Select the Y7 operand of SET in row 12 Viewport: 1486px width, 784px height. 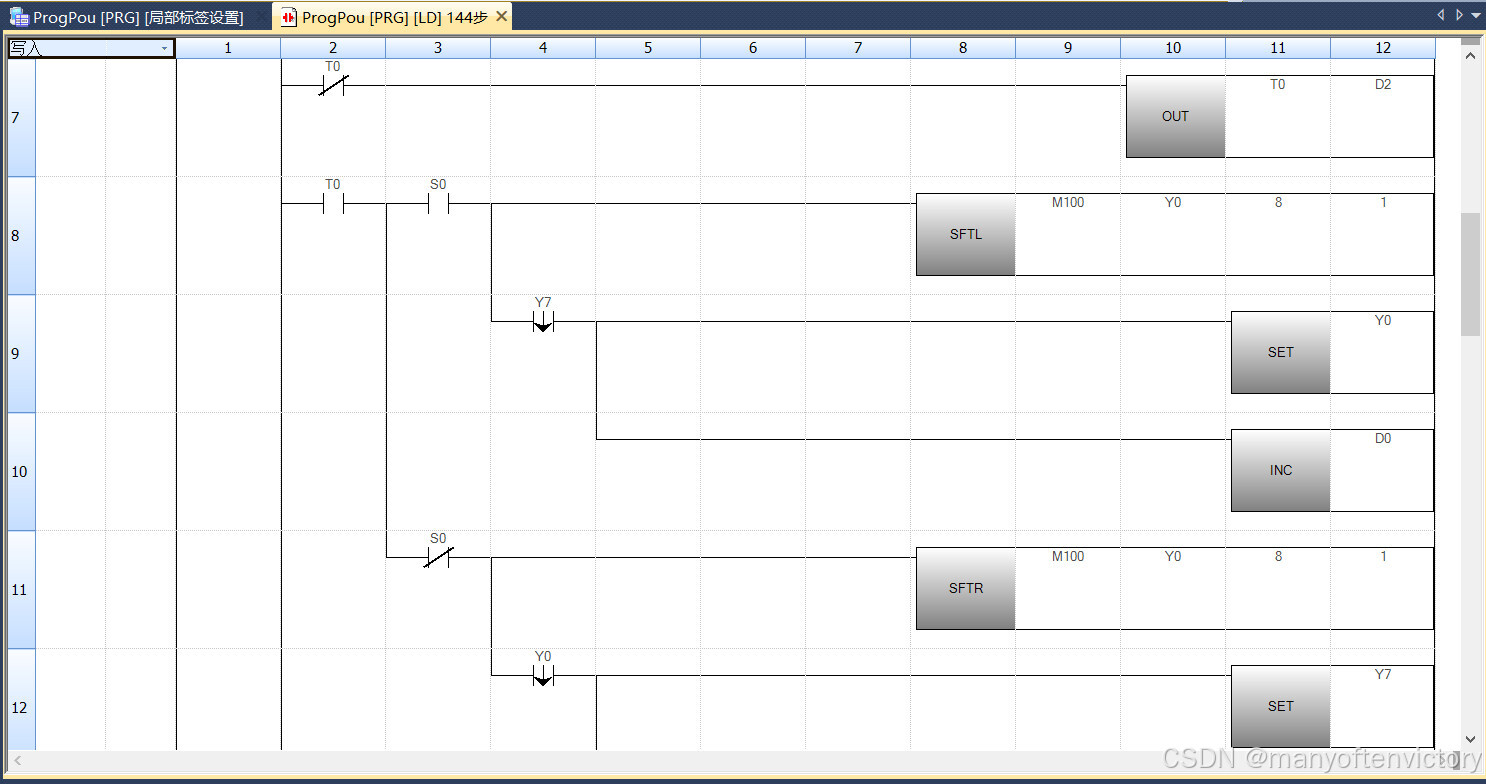point(1383,675)
